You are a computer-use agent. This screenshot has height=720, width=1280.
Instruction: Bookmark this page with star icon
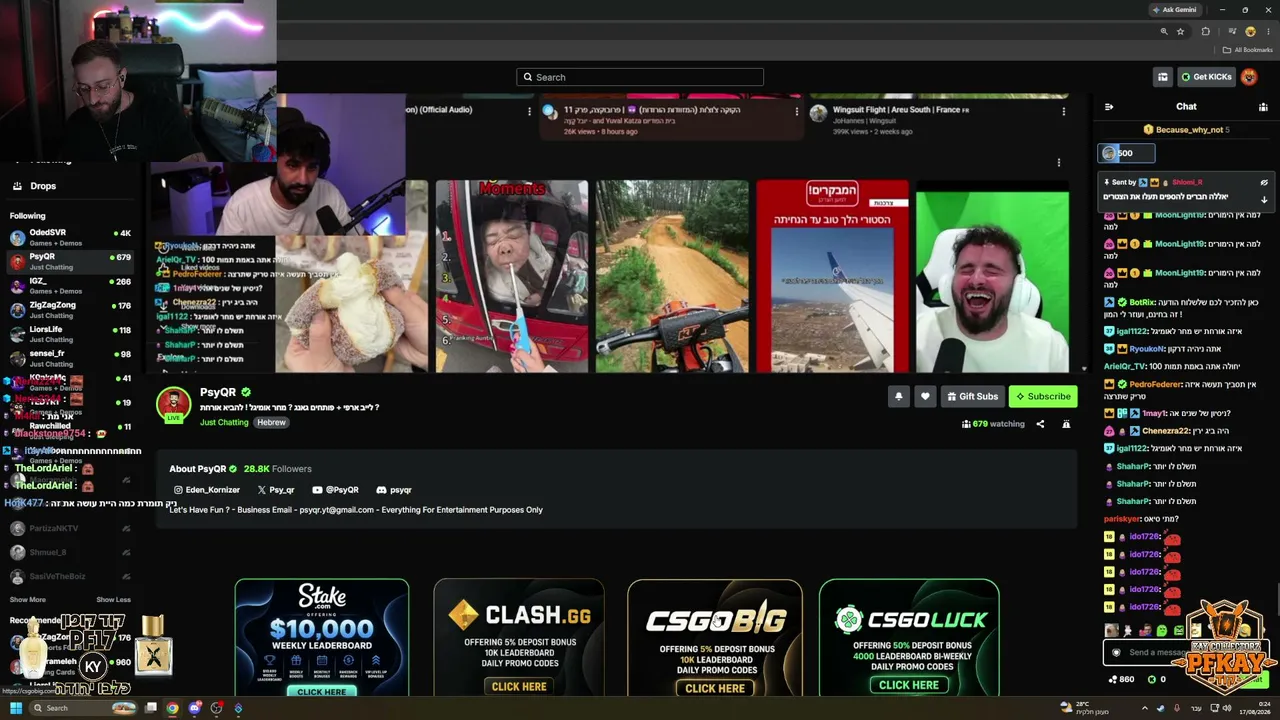tap(1180, 32)
